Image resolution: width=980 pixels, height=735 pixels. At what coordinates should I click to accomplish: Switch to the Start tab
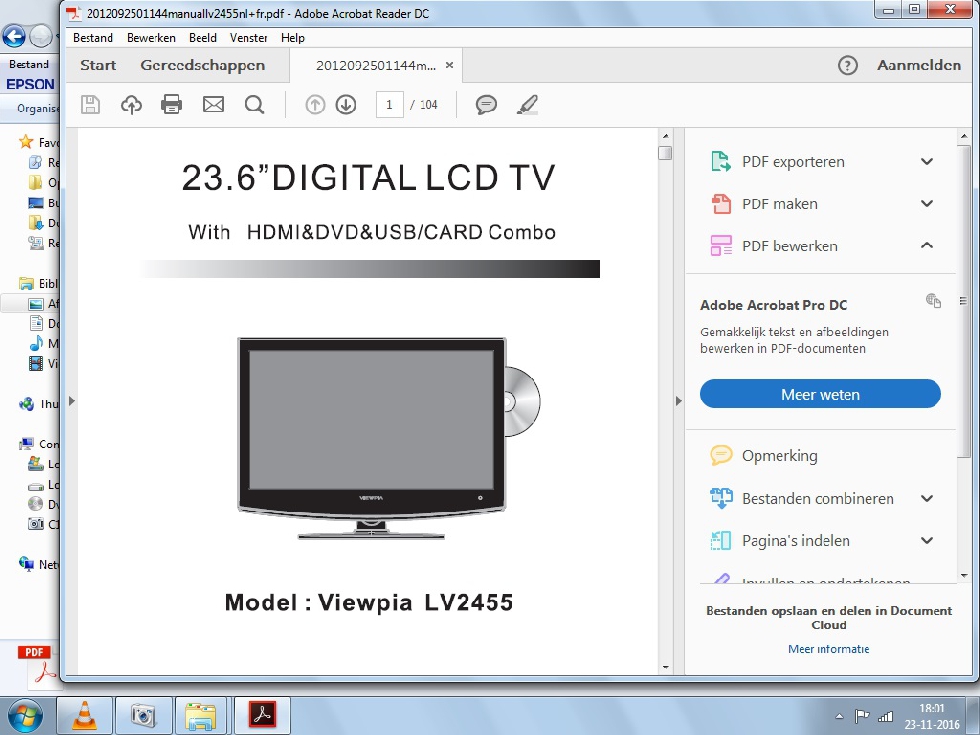pyautogui.click(x=98, y=65)
